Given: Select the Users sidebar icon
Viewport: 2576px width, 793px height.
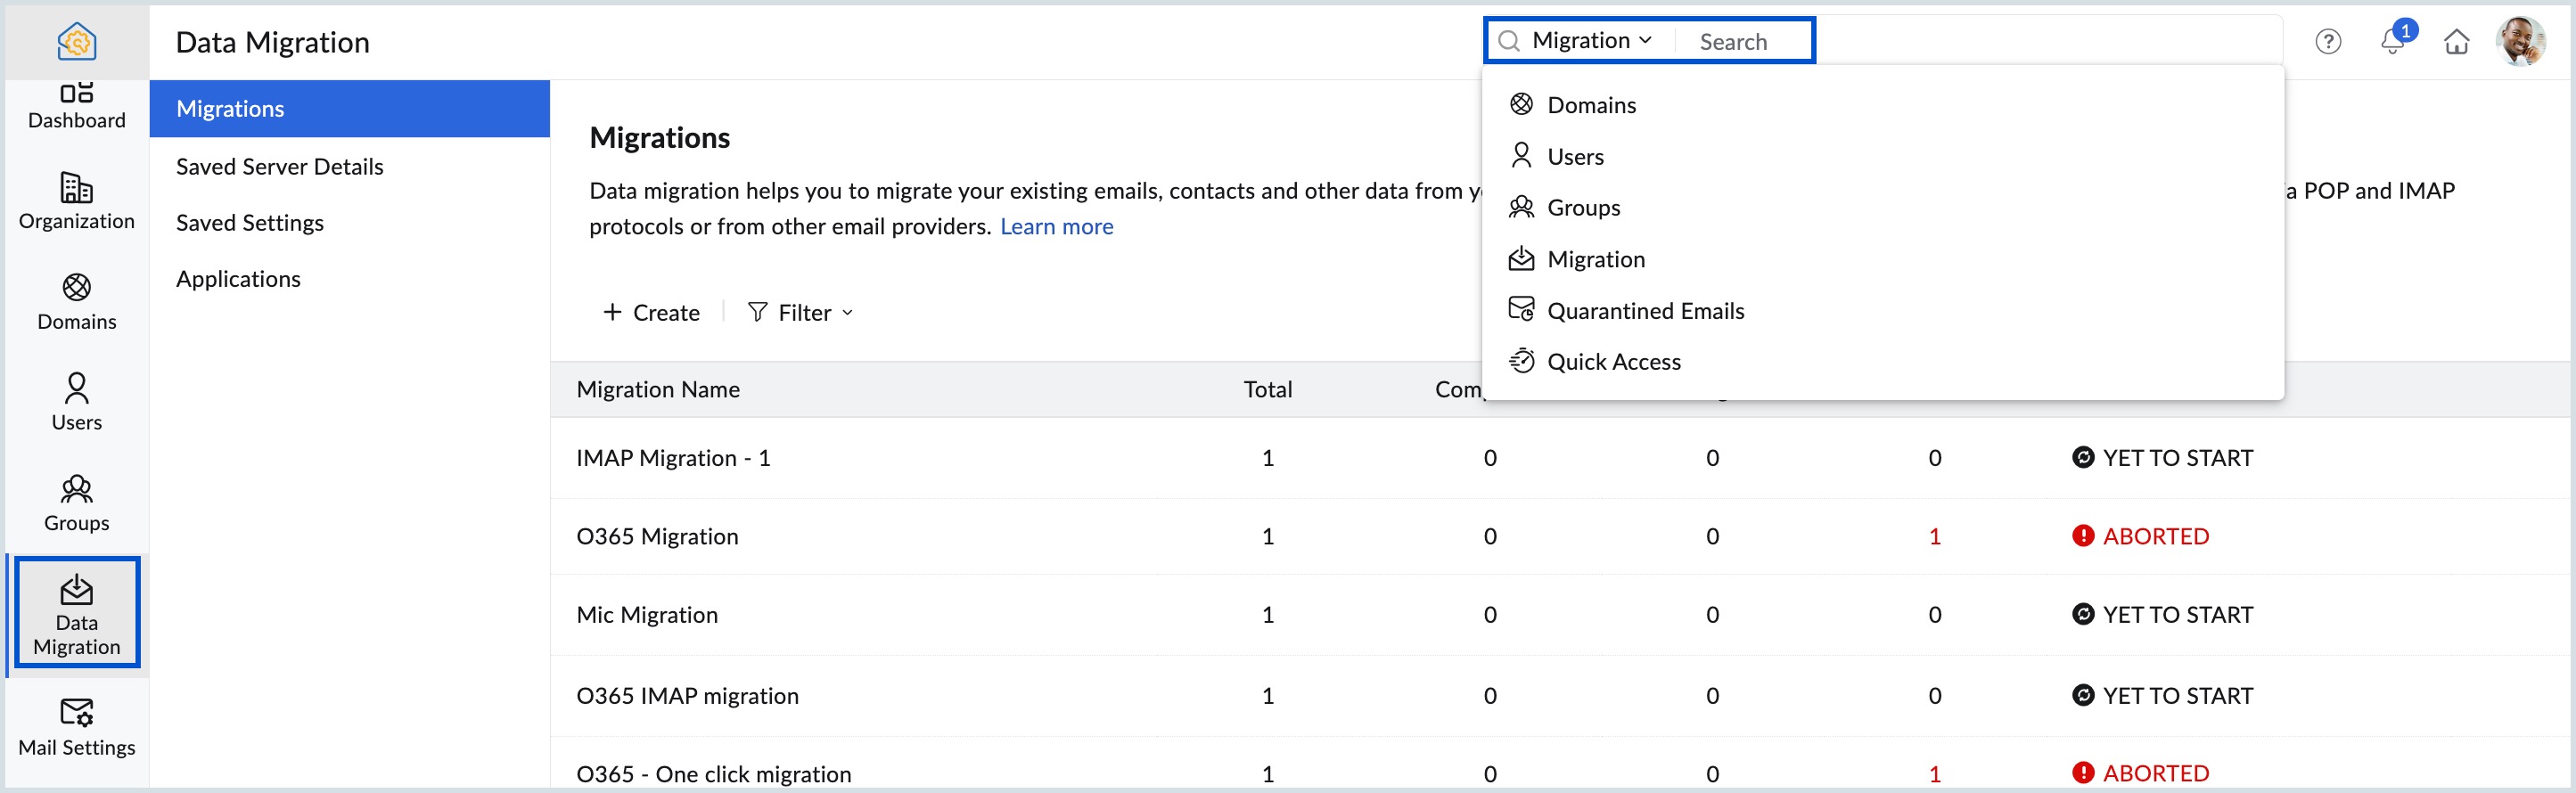Looking at the screenshot, I should tap(76, 401).
